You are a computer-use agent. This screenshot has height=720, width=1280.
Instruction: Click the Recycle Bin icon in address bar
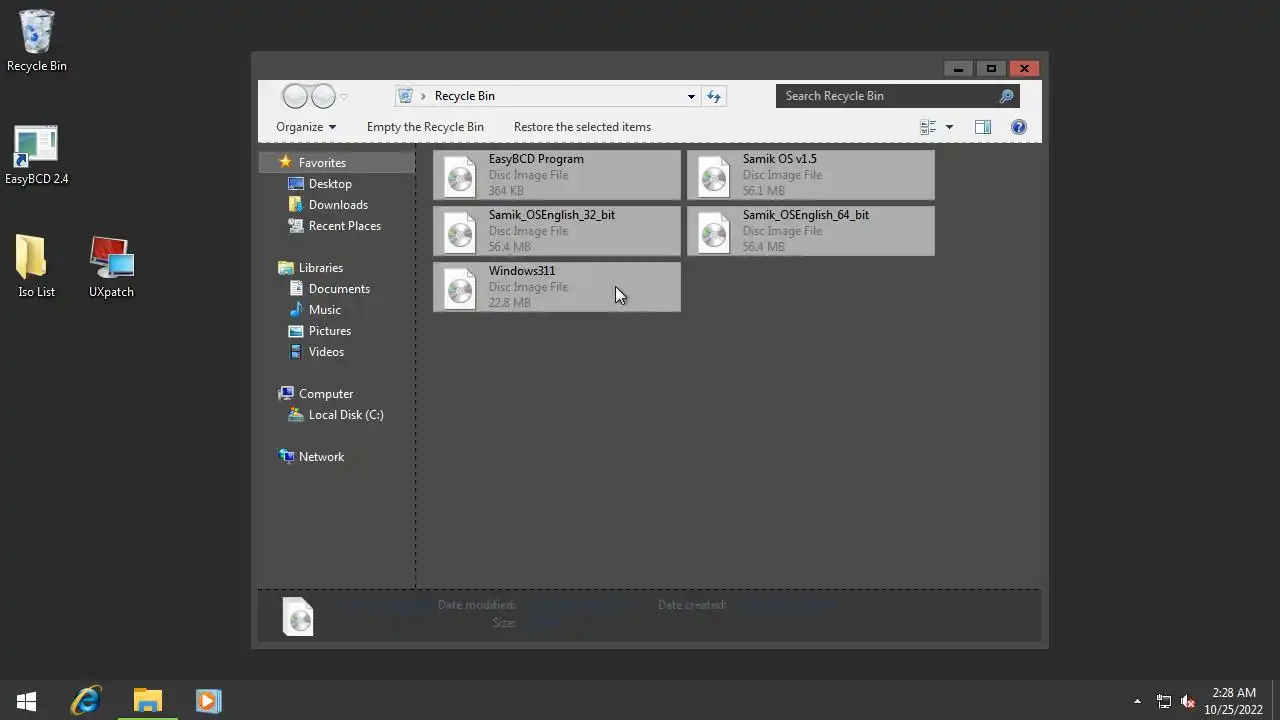[406, 96]
